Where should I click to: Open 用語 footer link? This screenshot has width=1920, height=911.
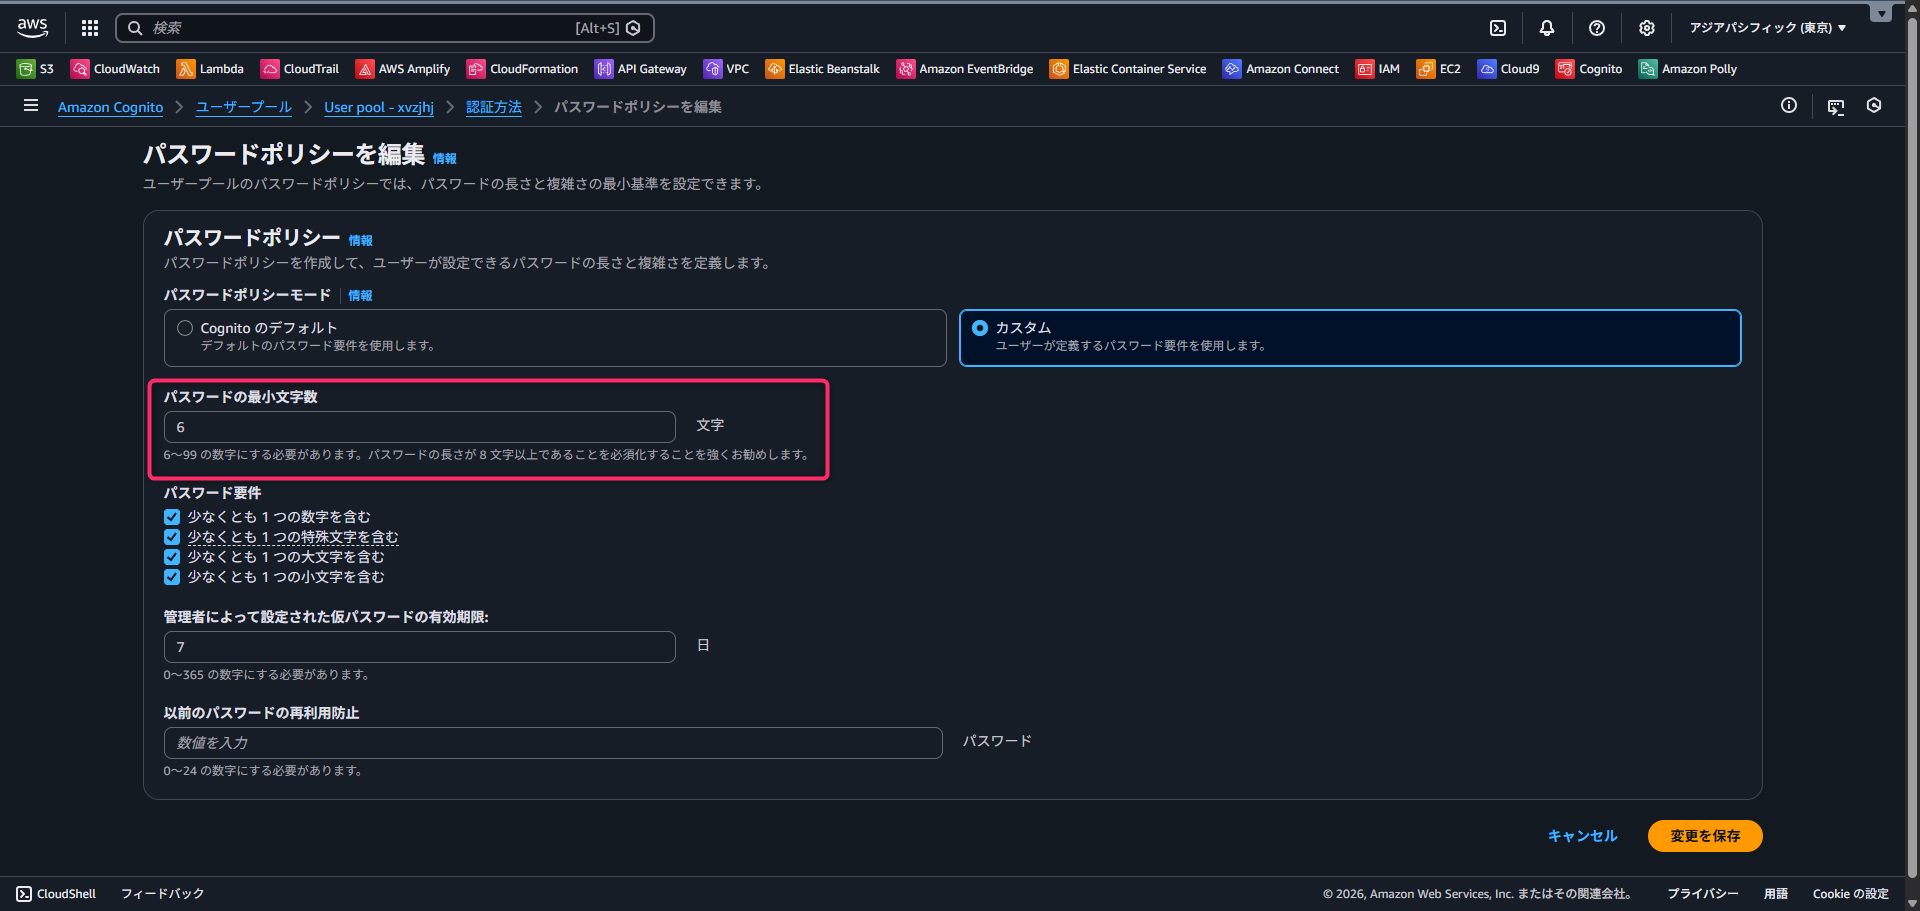[x=1775, y=894]
